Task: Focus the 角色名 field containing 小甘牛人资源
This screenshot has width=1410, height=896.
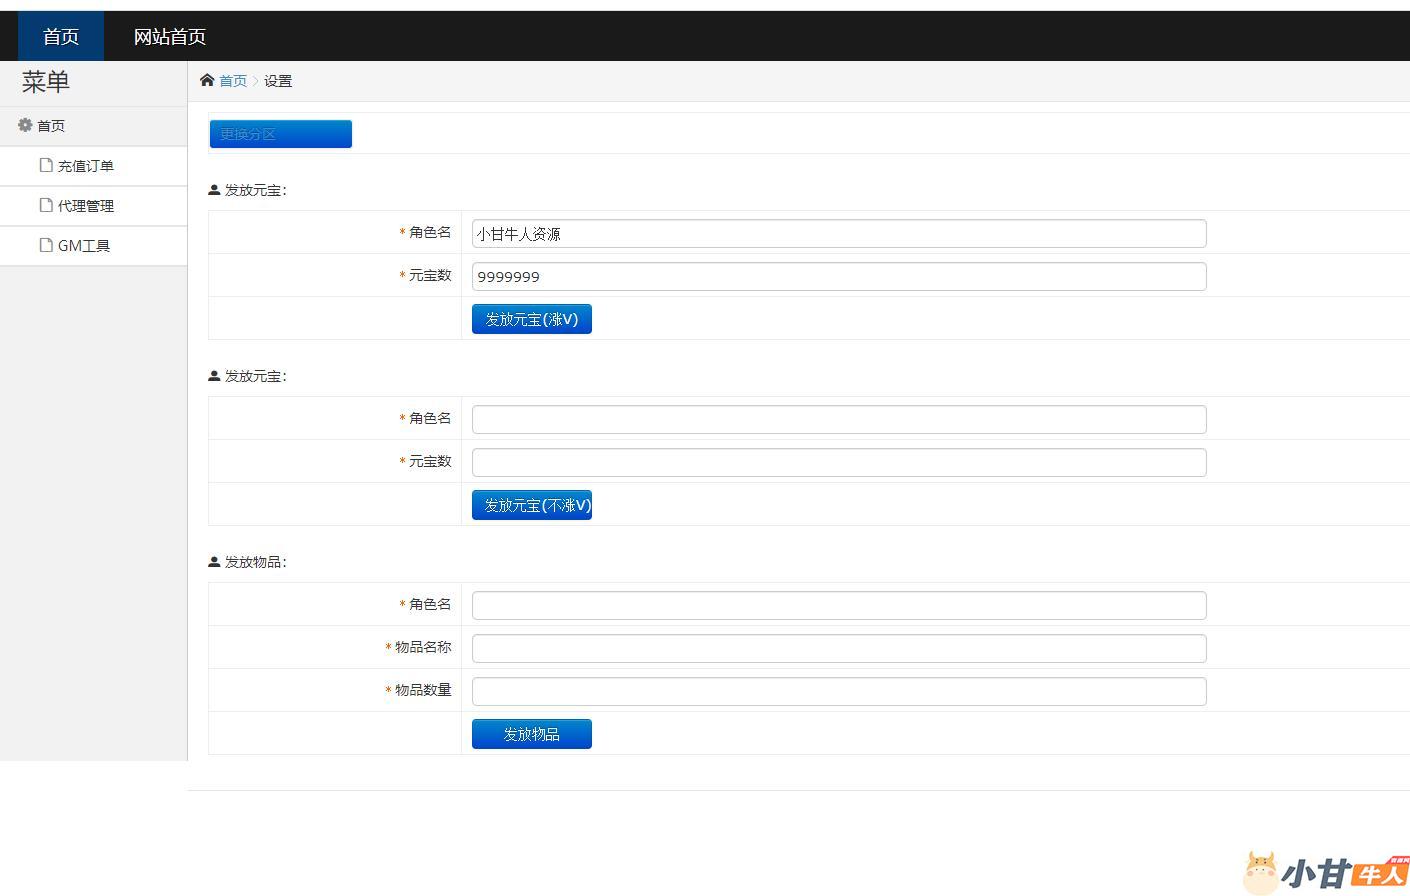Action: [838, 234]
